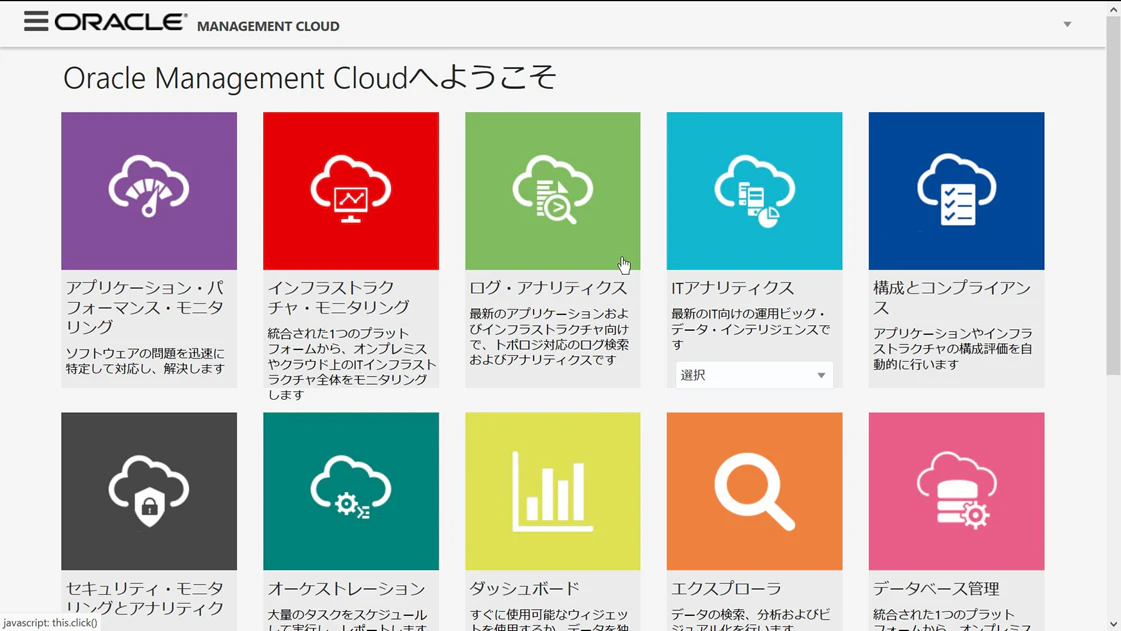Click the オーケストレーション title

(x=347, y=589)
